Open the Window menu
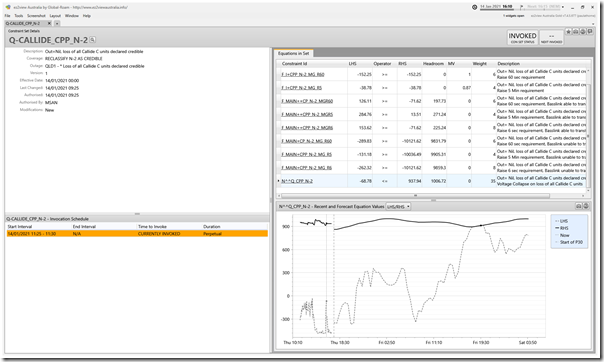604x362 pixels. [72, 16]
